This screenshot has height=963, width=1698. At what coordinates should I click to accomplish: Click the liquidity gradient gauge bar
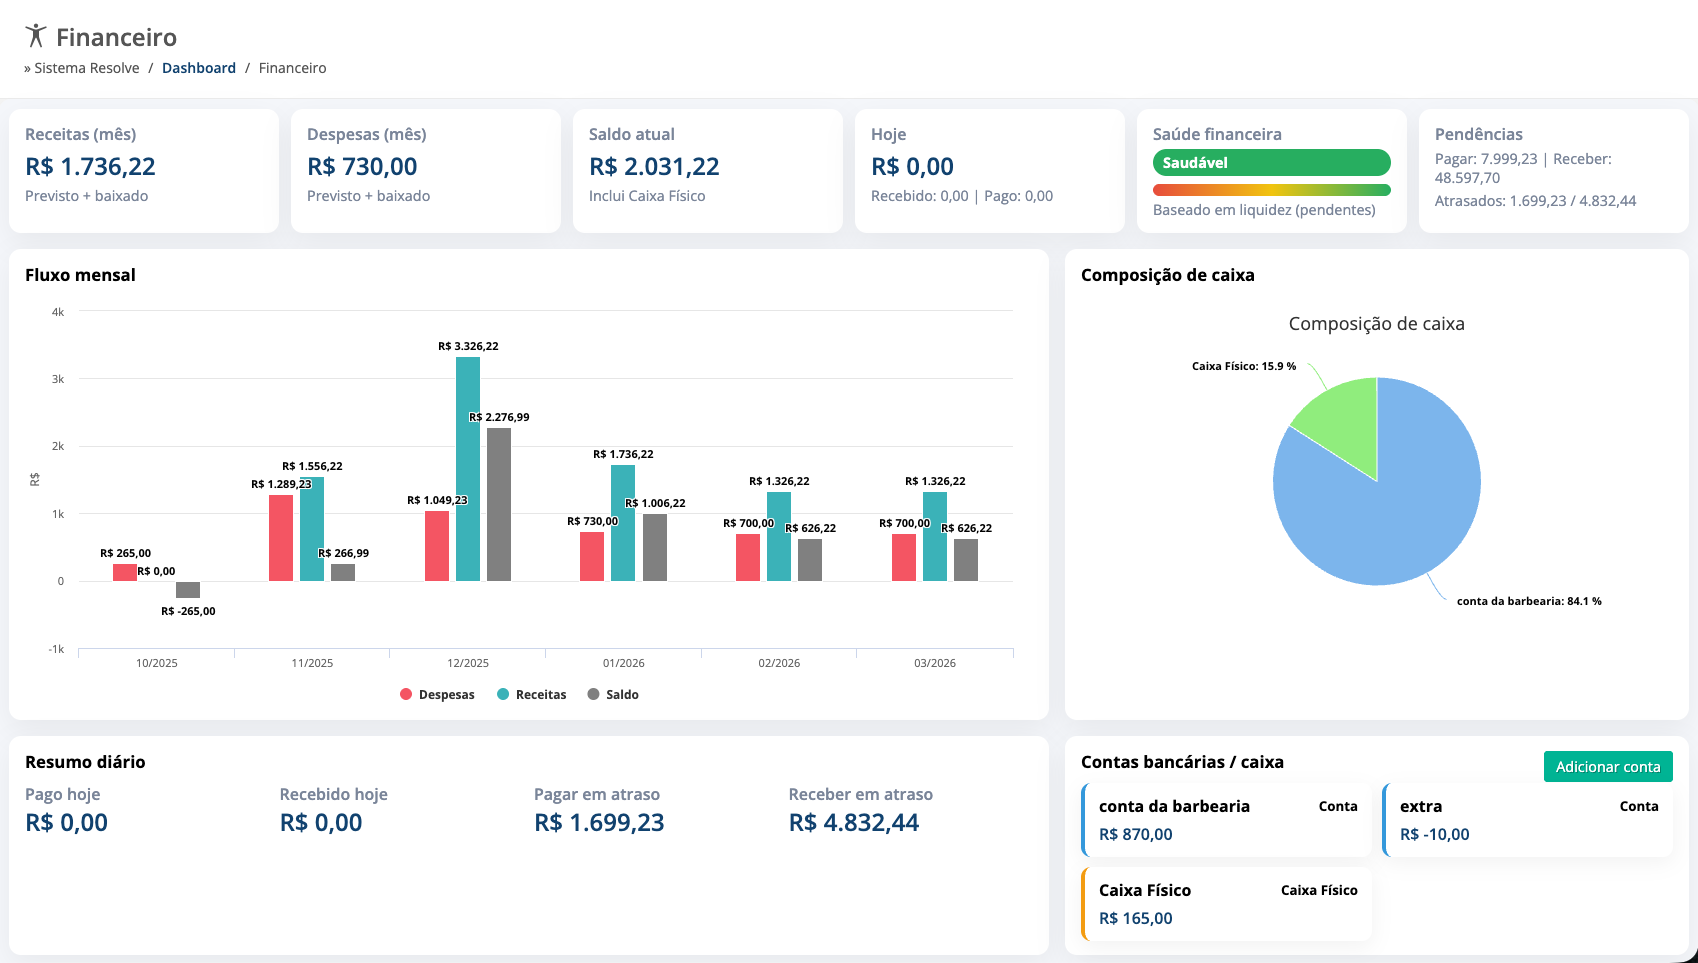click(x=1271, y=189)
